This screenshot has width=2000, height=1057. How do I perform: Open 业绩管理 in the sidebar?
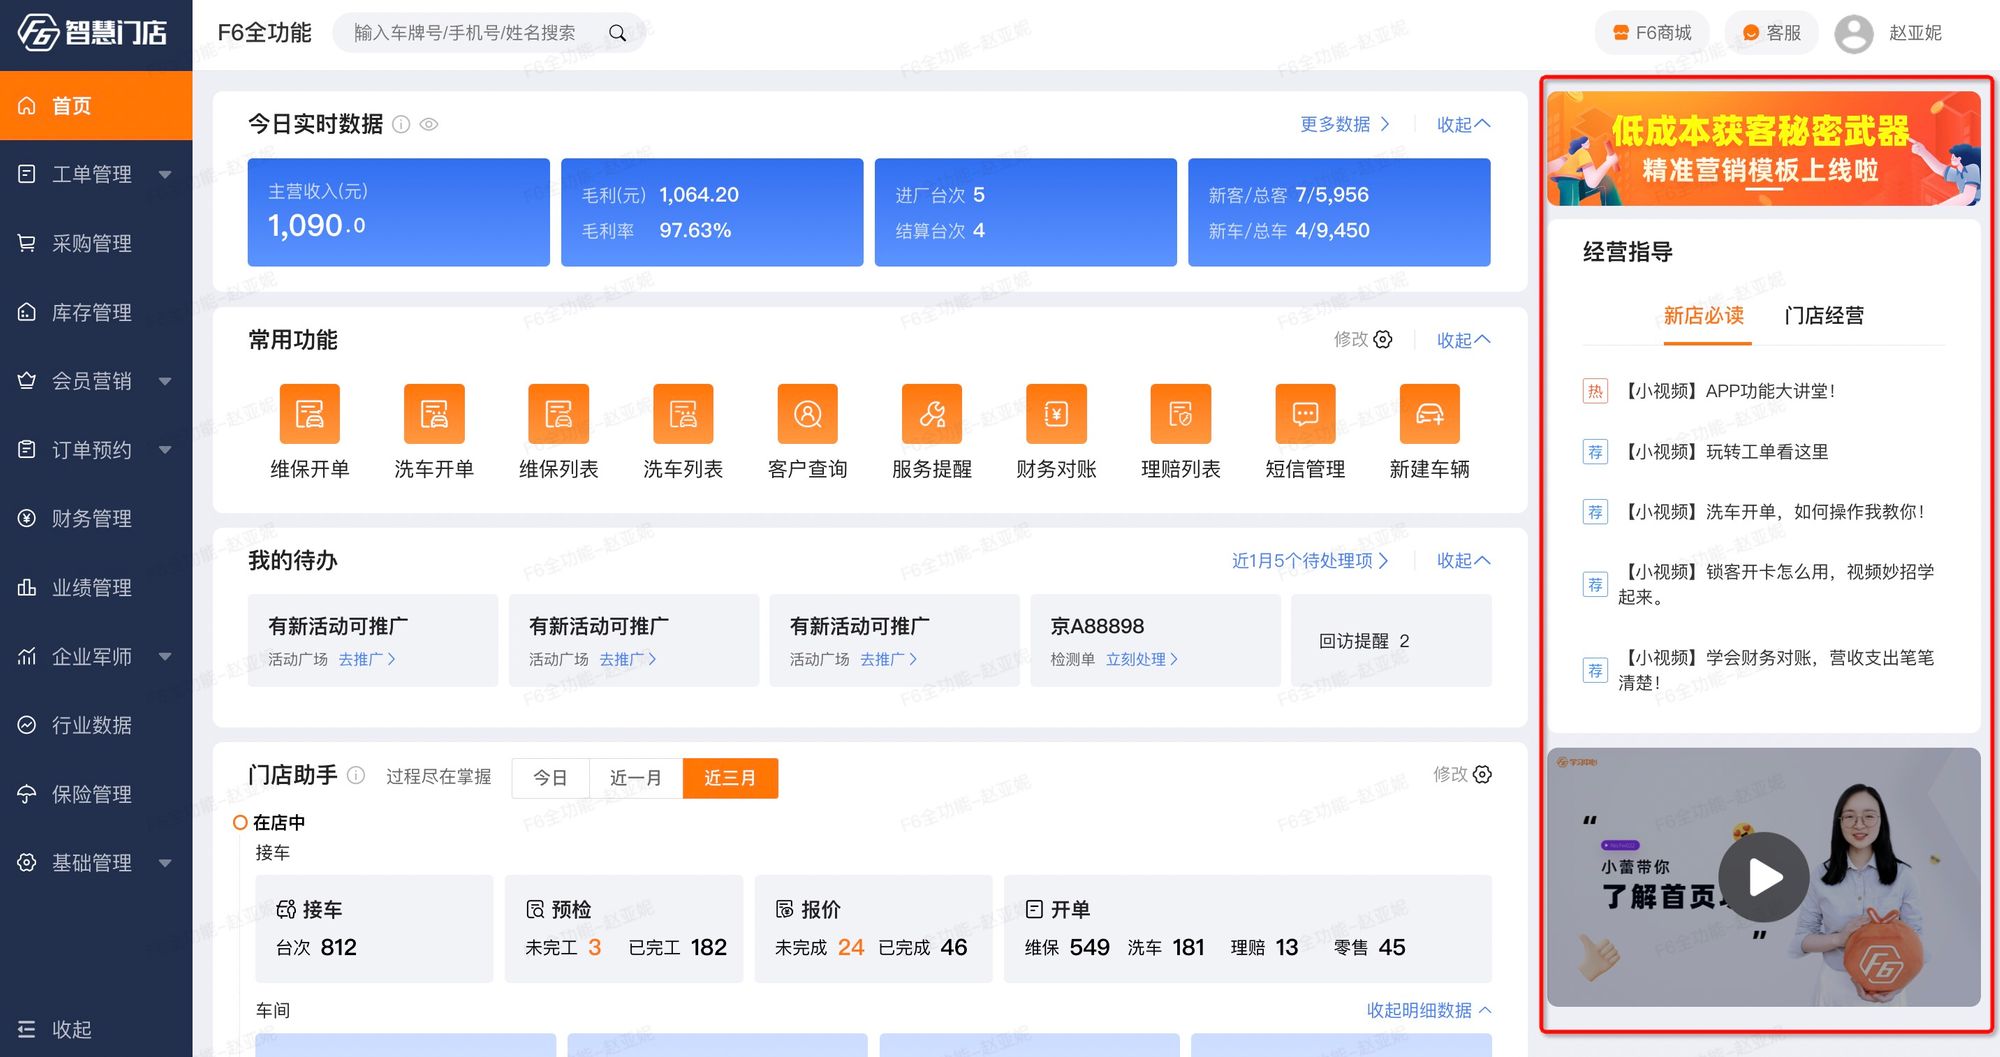click(96, 587)
